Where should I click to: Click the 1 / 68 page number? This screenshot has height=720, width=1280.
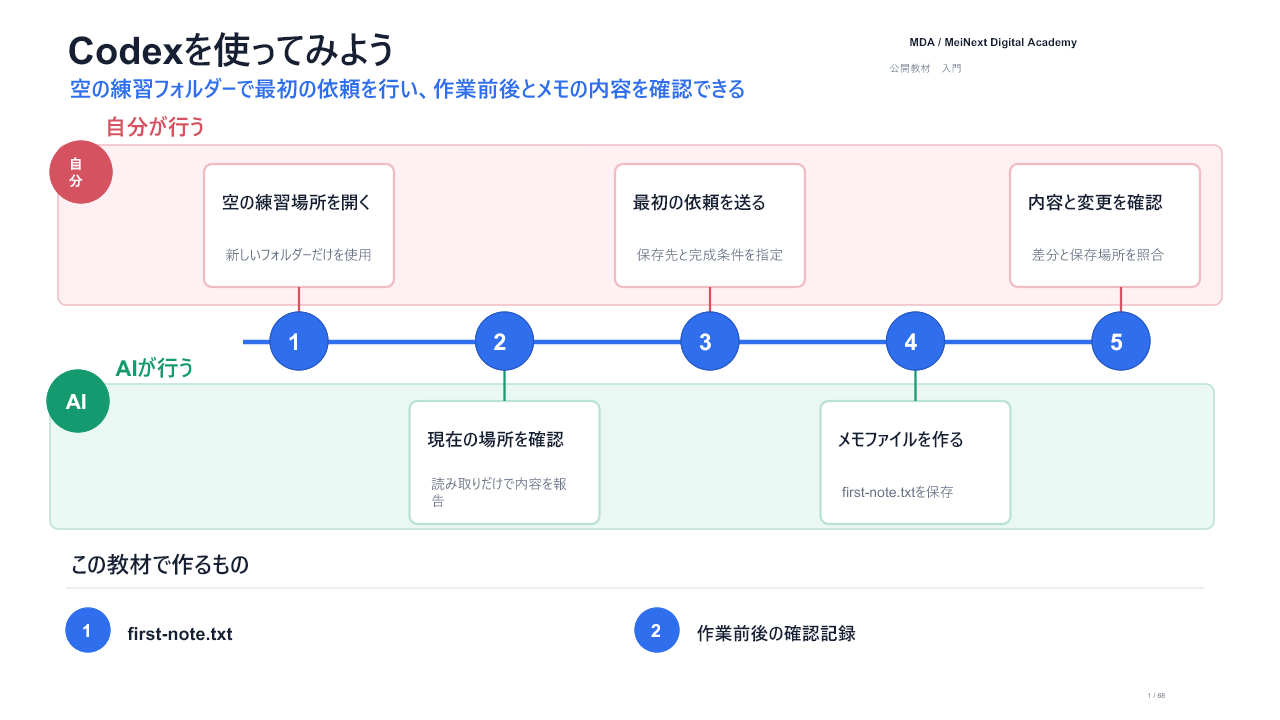[x=1156, y=696]
